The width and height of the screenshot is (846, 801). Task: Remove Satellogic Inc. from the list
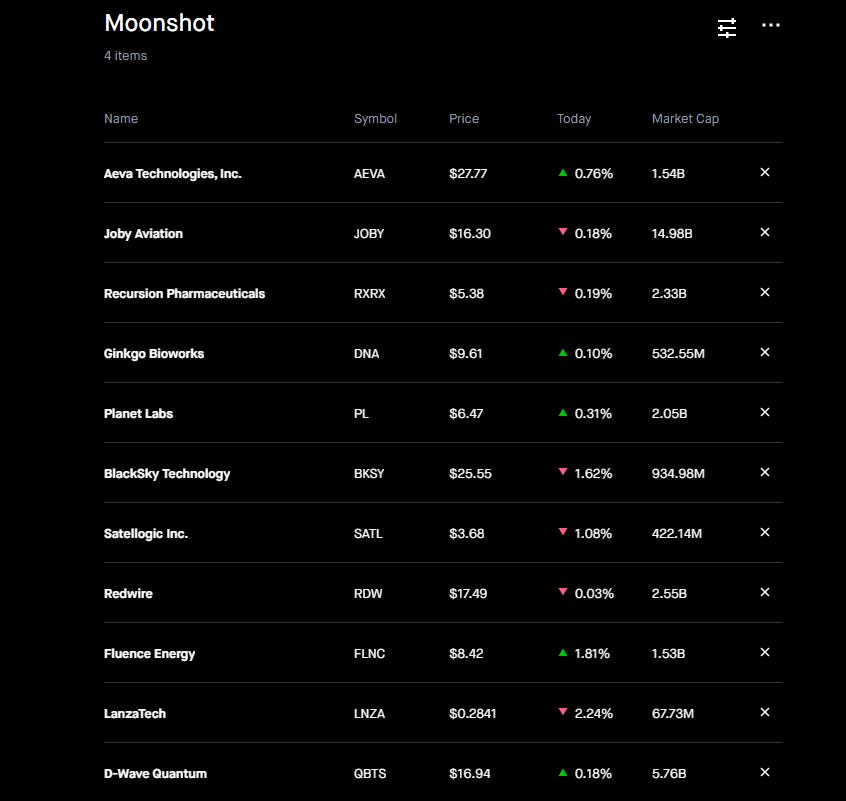coord(765,532)
